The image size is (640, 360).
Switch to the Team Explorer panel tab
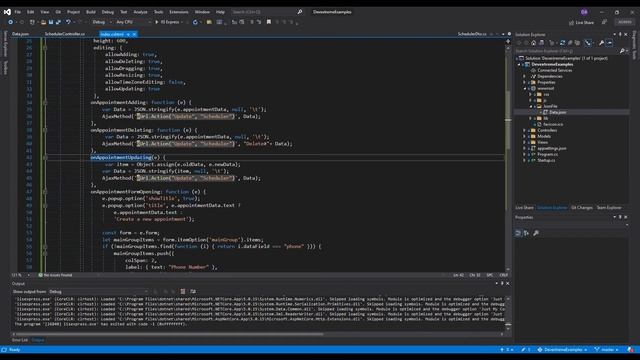609,208
